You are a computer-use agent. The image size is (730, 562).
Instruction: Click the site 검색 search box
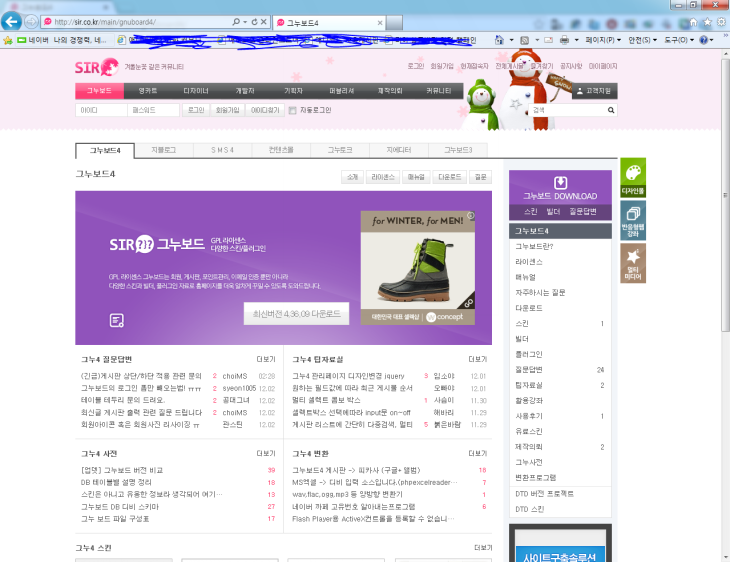coord(568,110)
